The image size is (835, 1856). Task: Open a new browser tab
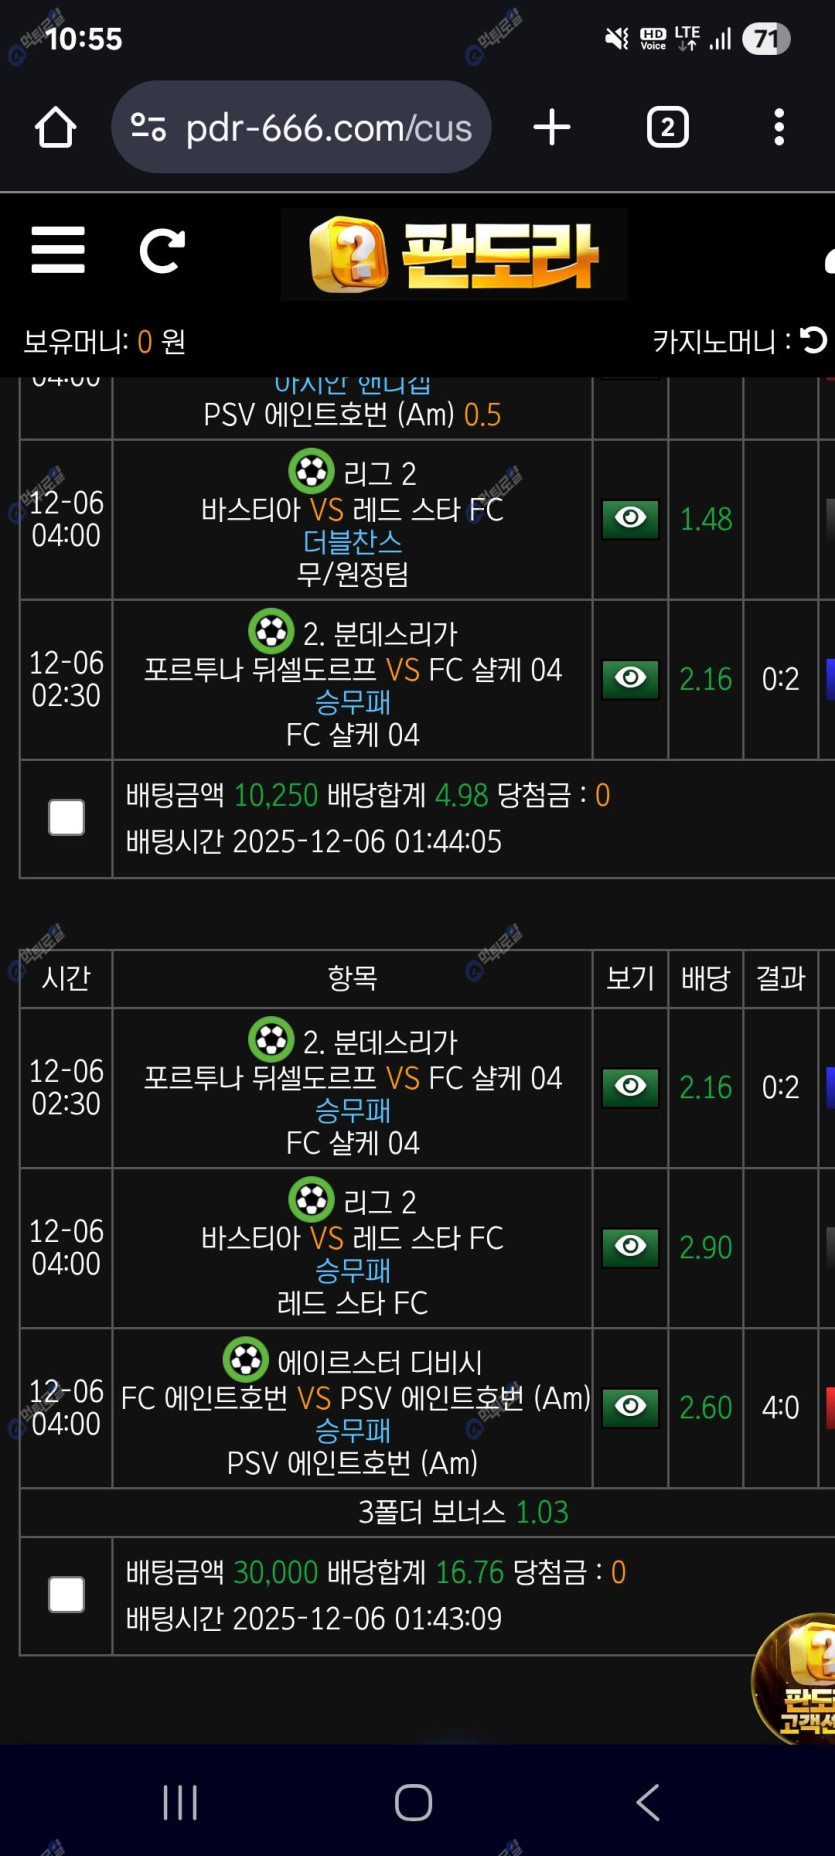552,128
